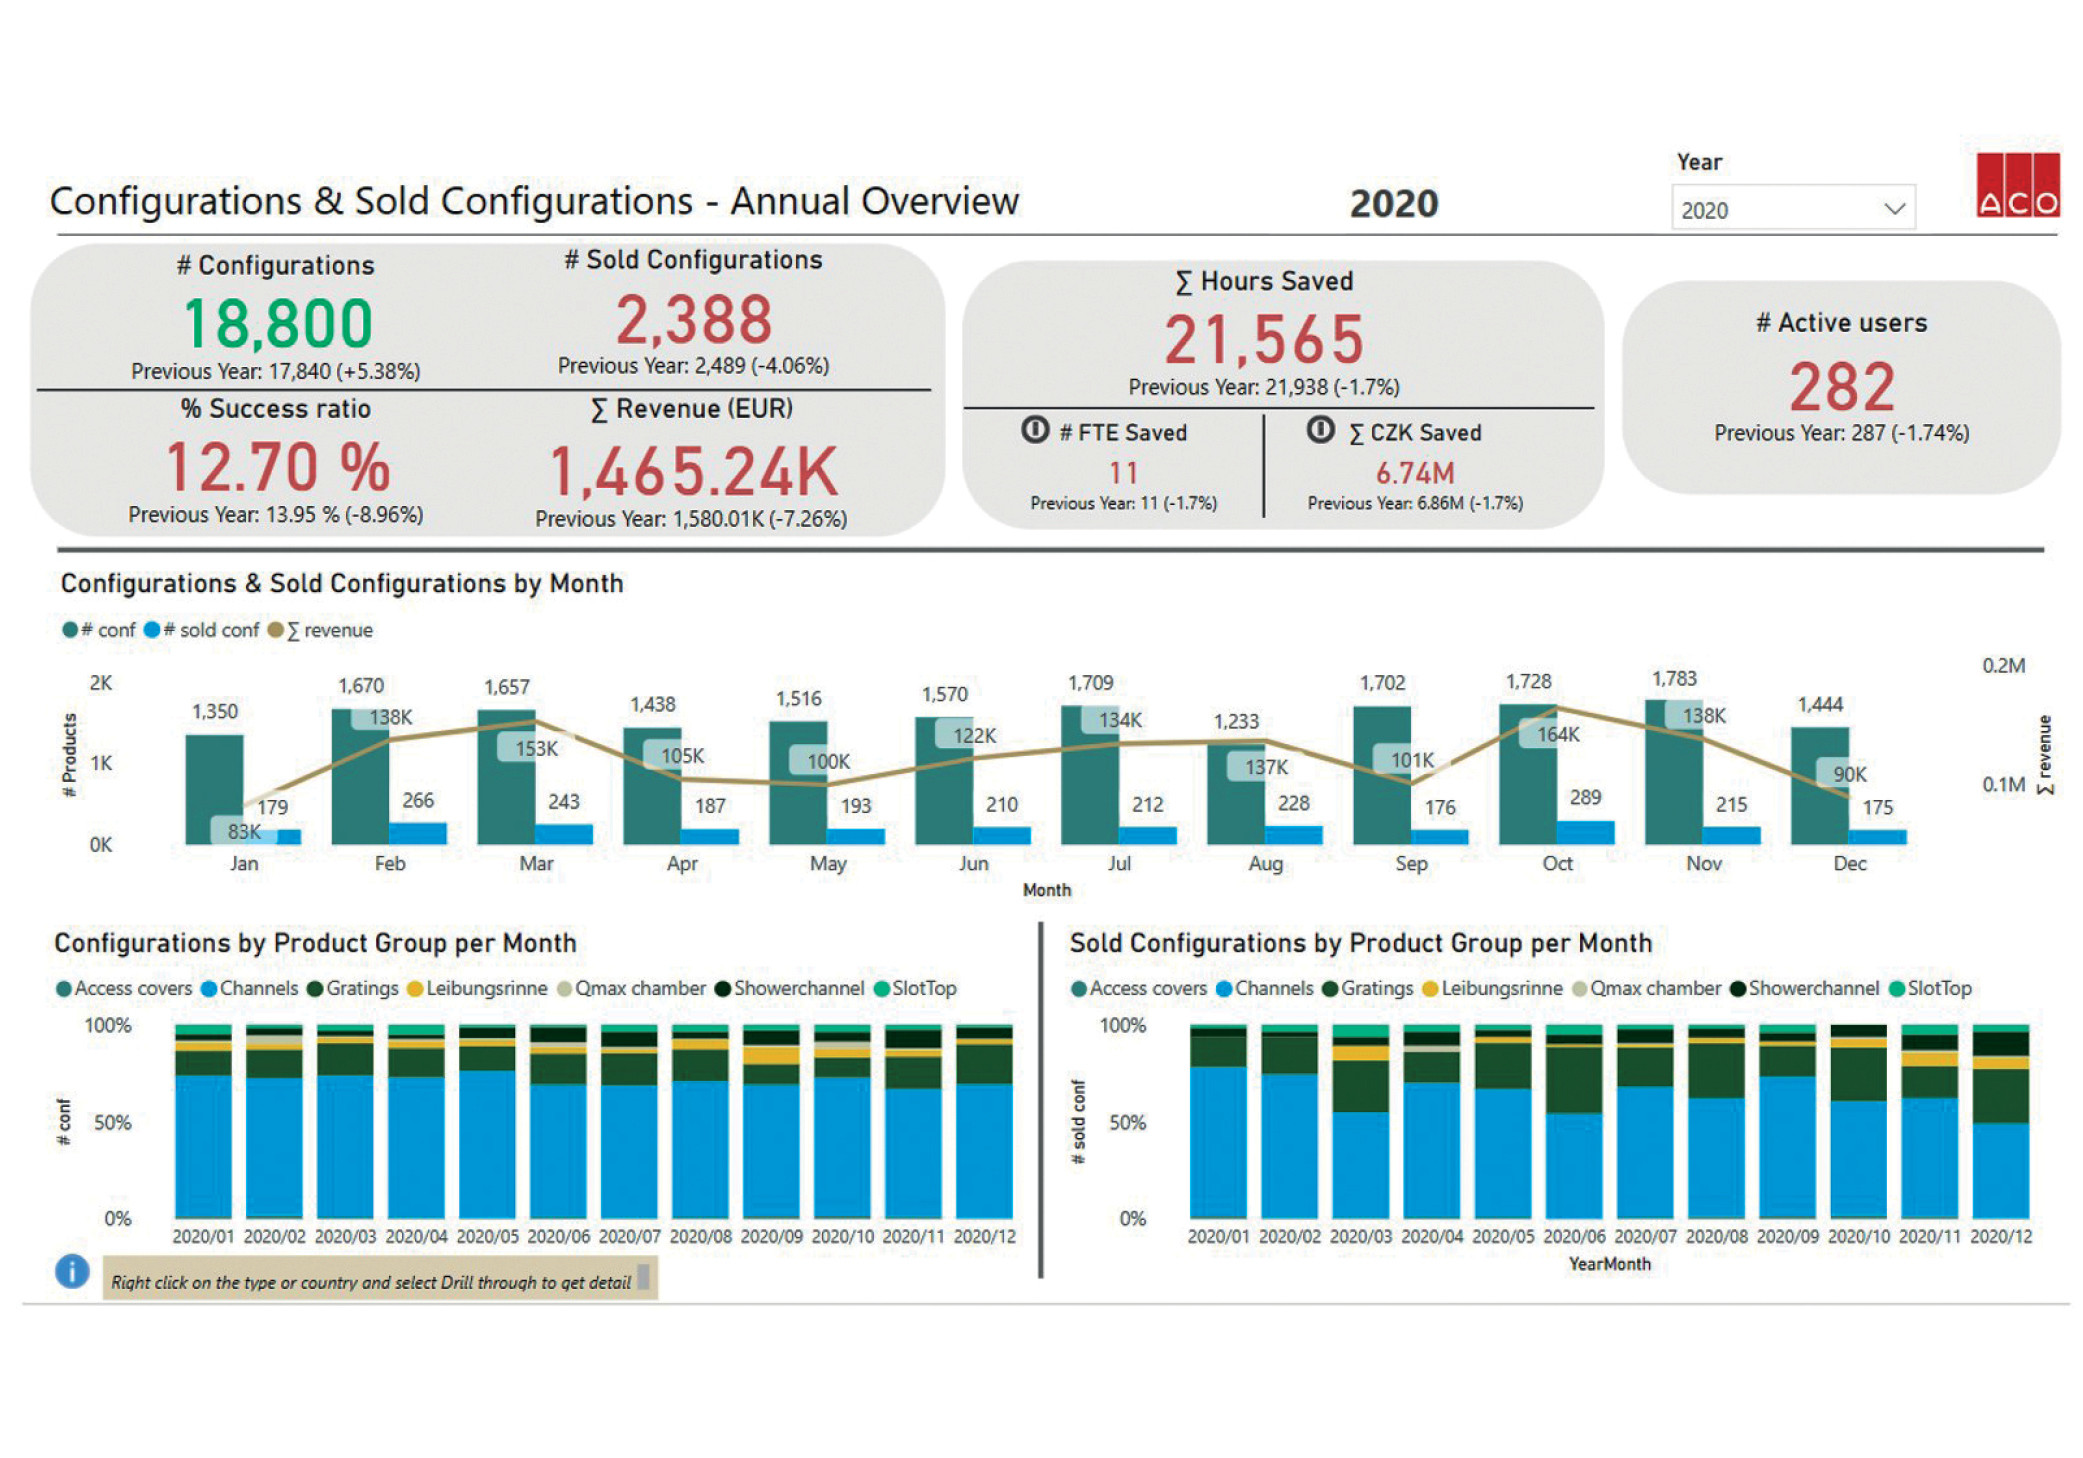Click the # Configurations value 18,800
Image resolution: width=2083 pixels, height=1458 pixels.
click(278, 323)
